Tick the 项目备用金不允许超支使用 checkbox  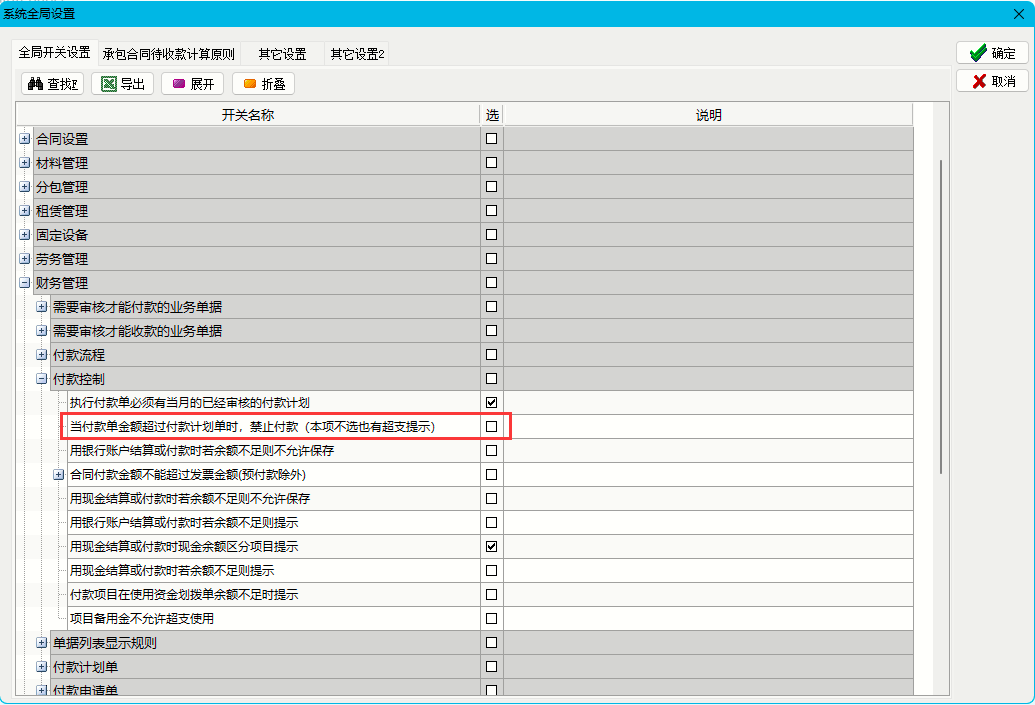click(x=491, y=619)
